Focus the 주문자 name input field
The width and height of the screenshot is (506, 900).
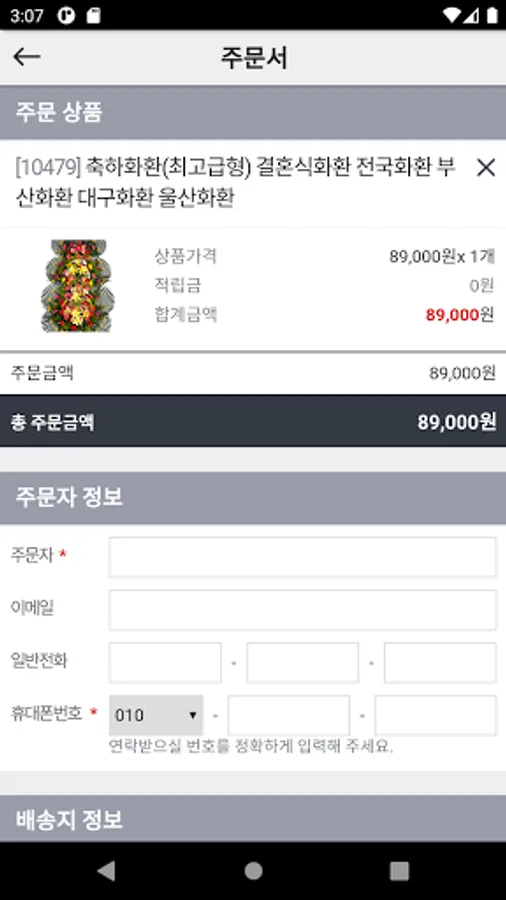pos(302,557)
